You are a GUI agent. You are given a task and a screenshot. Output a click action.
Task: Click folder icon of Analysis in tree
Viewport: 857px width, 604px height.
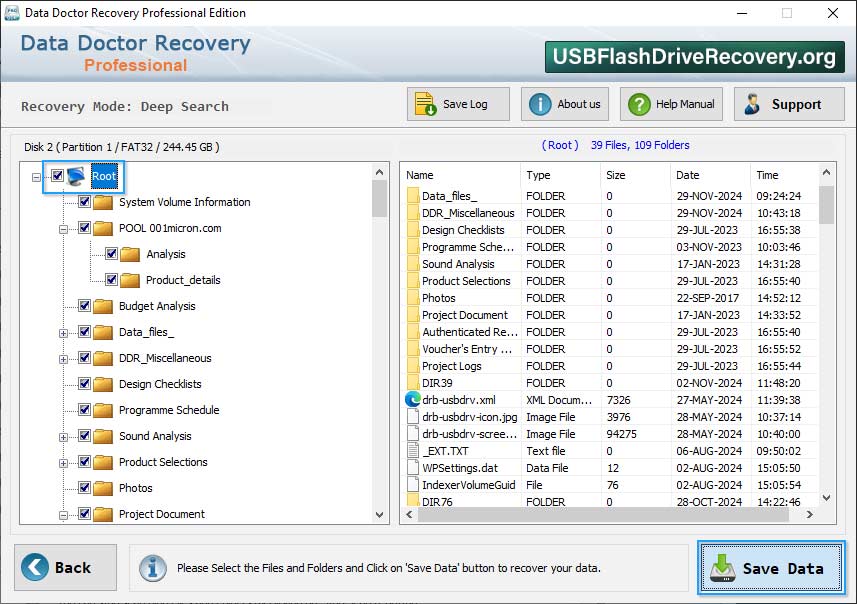click(x=130, y=254)
